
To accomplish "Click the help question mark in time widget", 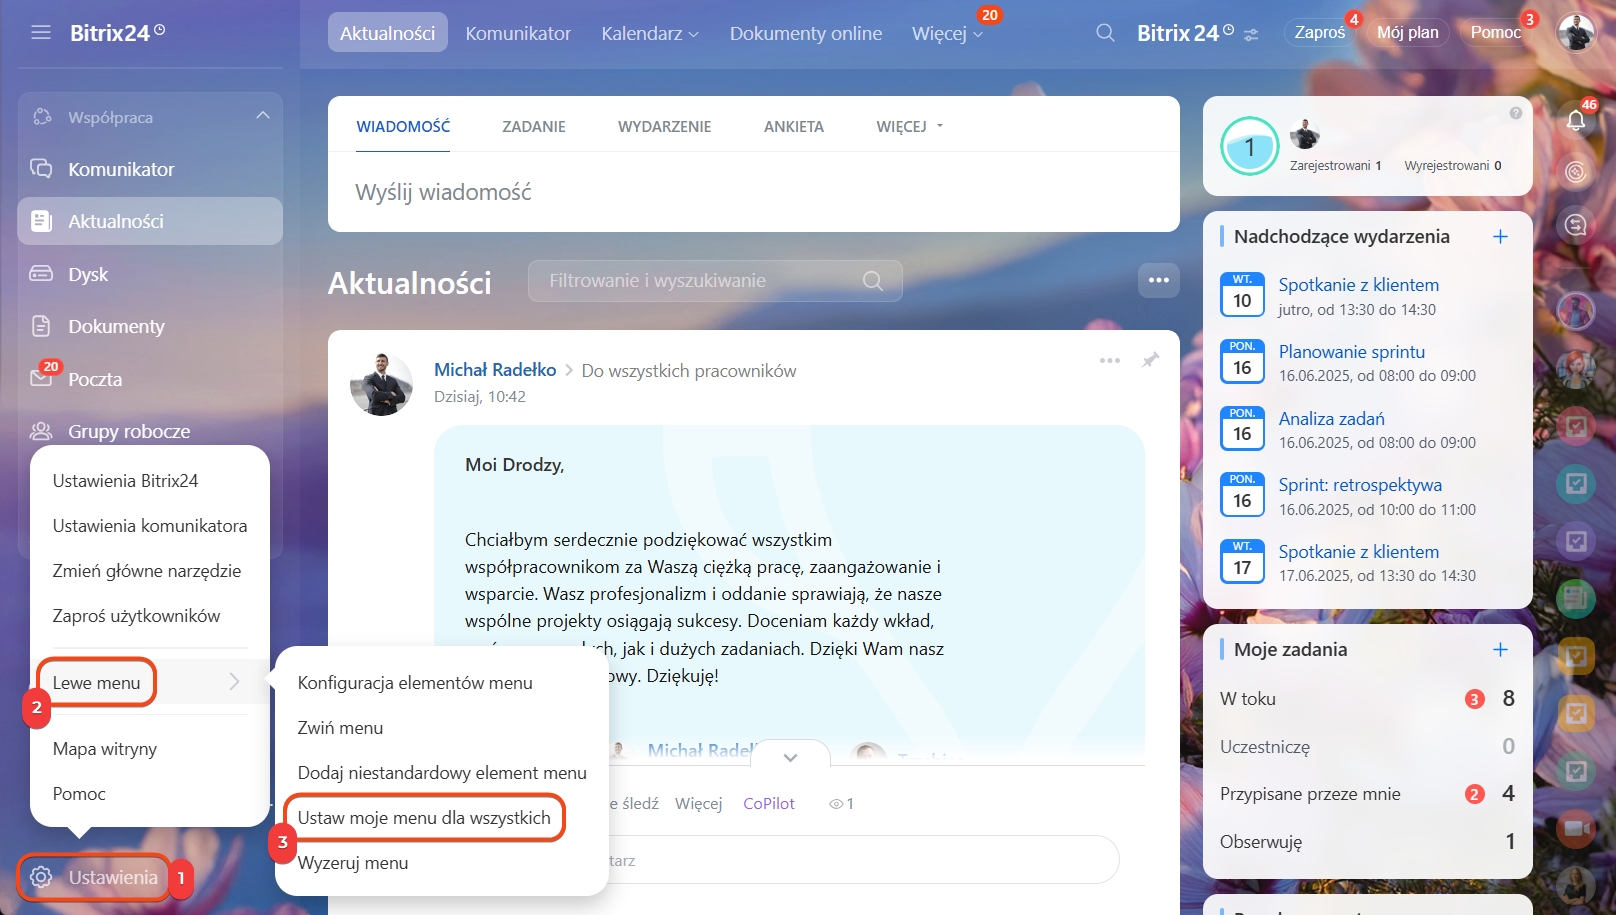I will [1516, 113].
